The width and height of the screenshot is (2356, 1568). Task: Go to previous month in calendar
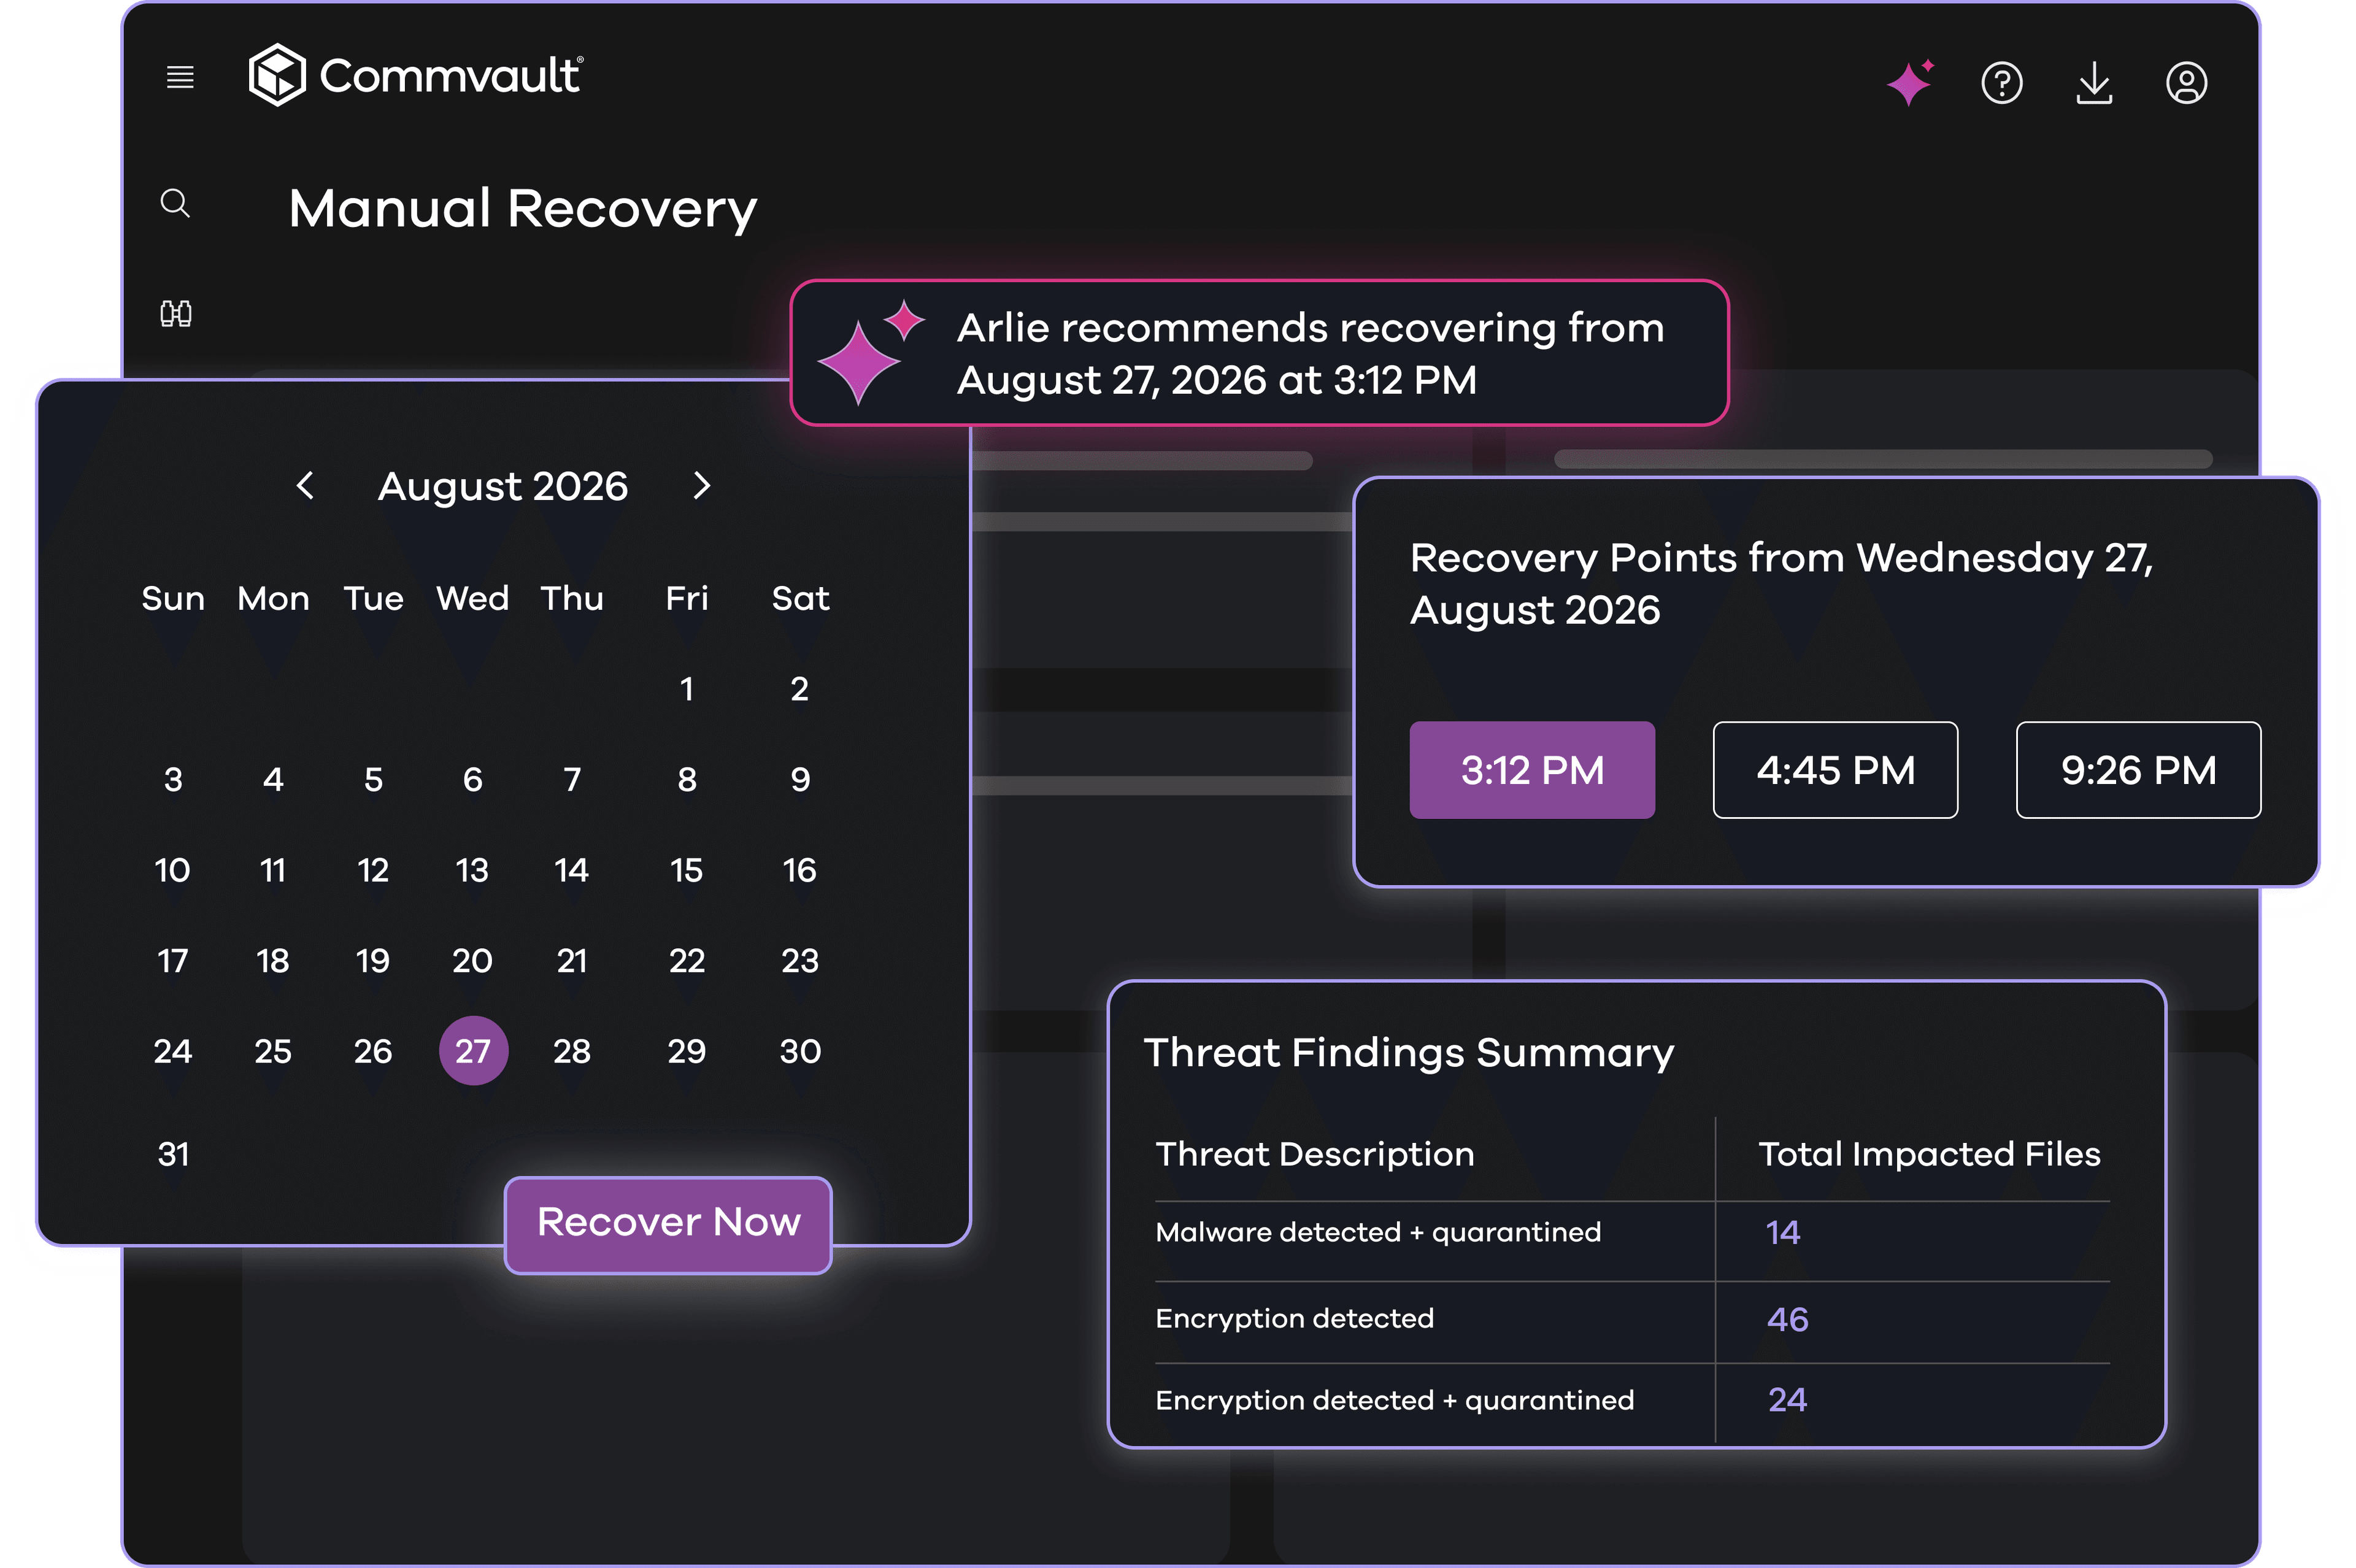306,486
